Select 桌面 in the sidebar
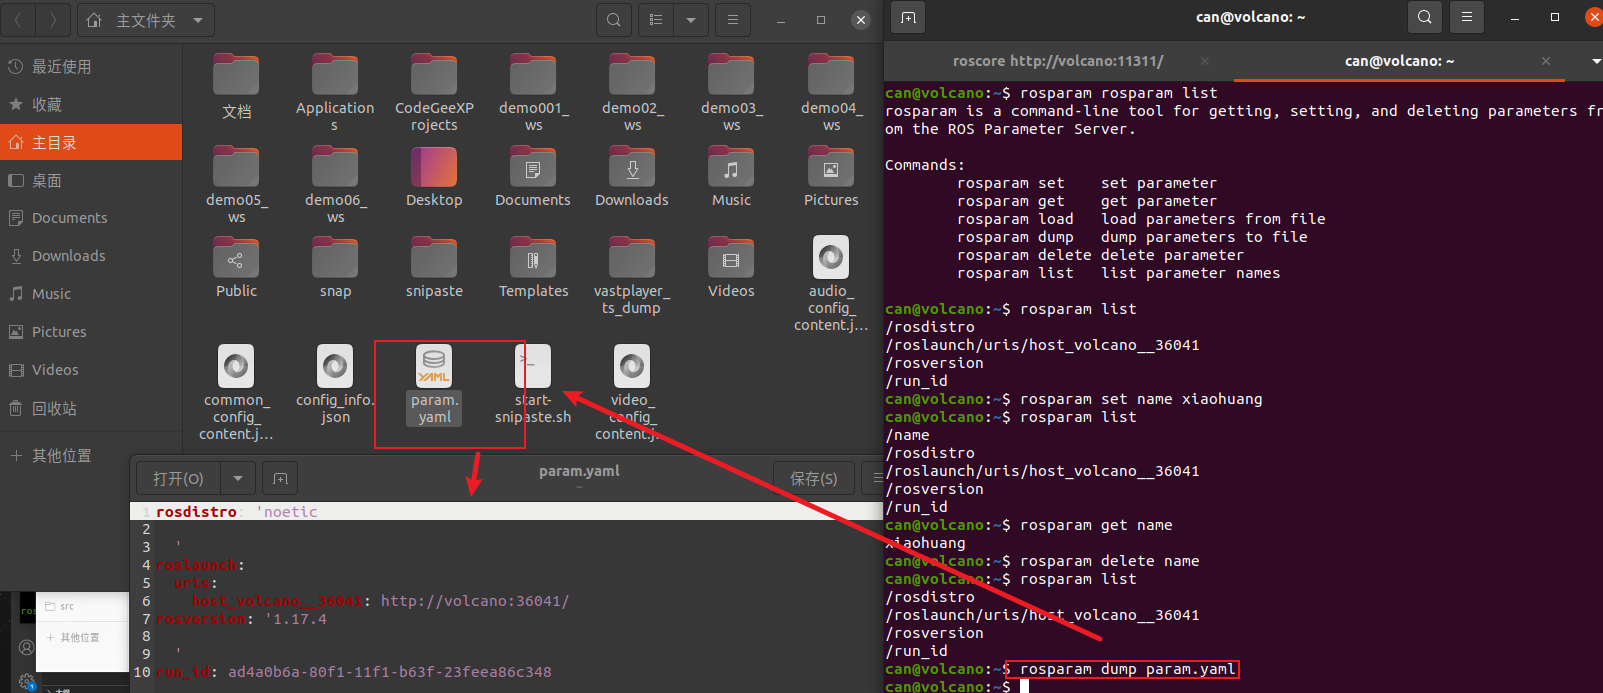Viewport: 1603px width, 693px height. tap(91, 181)
